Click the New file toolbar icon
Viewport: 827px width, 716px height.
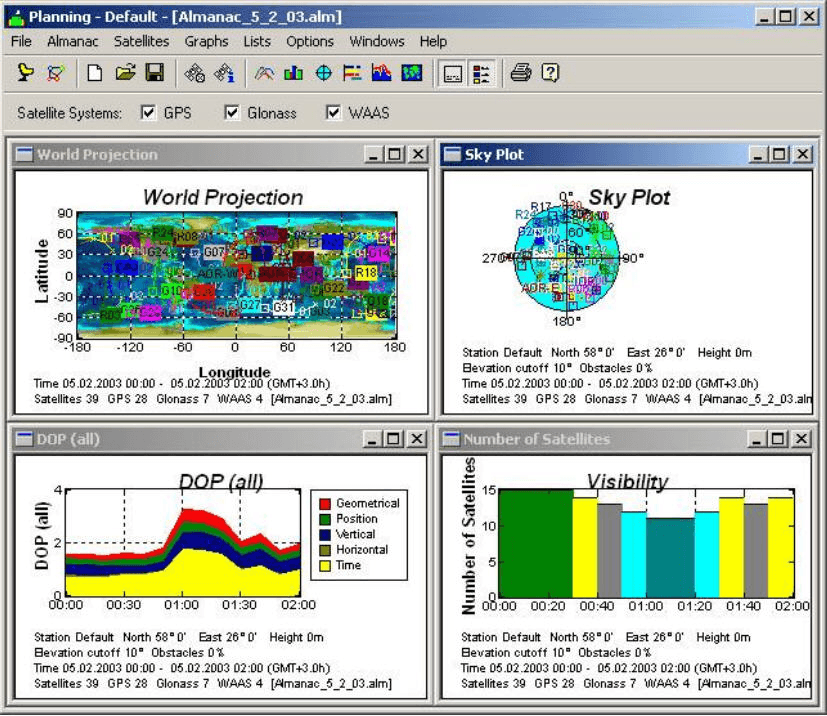point(94,73)
